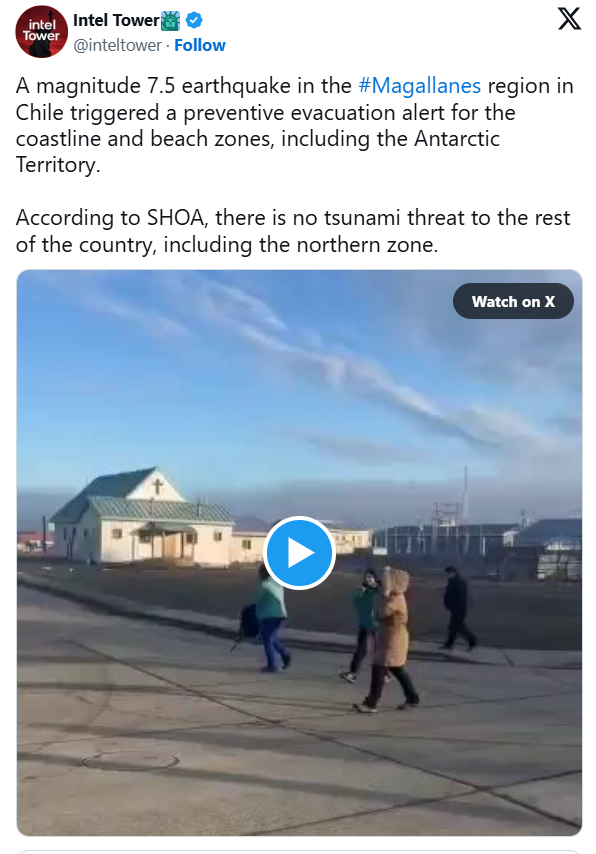Open the X logo link

tap(569, 19)
